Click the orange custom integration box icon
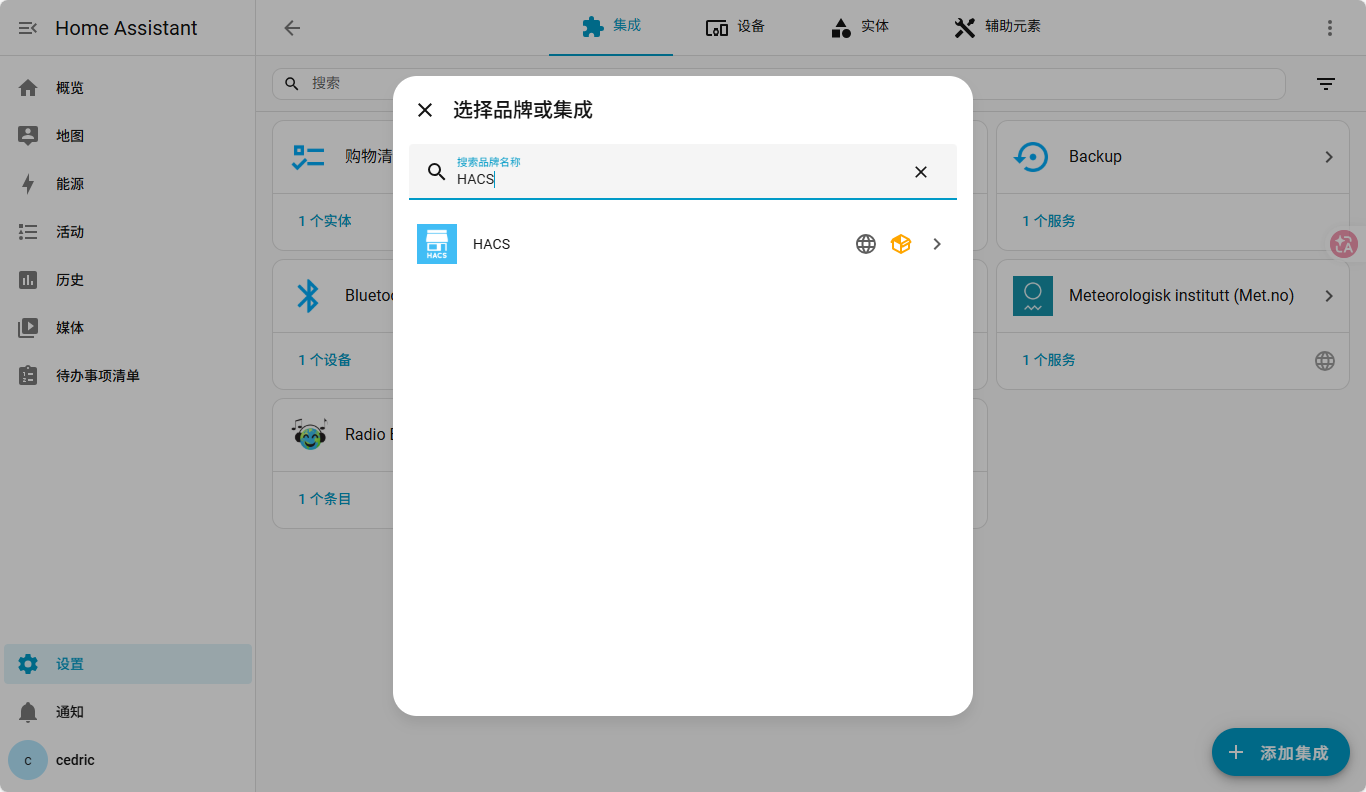Viewport: 1366px width, 792px height. (x=901, y=244)
